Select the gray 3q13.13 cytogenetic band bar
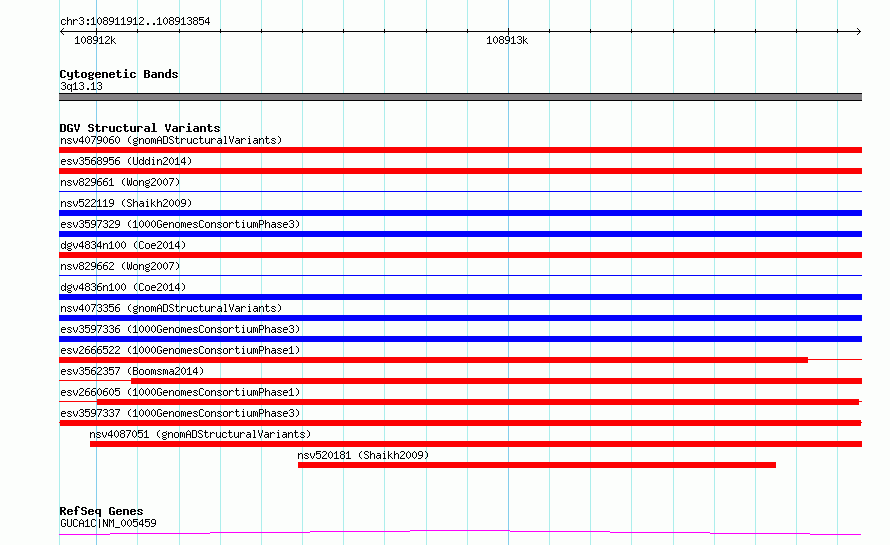Viewport: 890px width, 545px height. click(x=460, y=97)
